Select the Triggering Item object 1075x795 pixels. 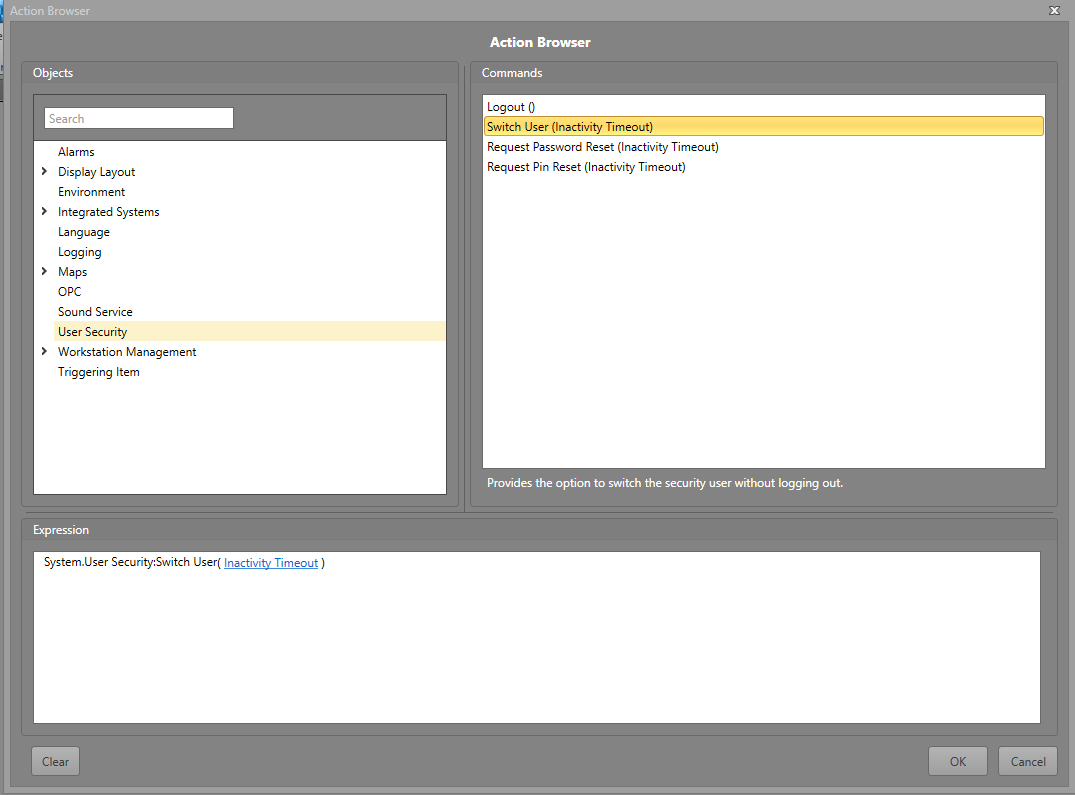pos(98,372)
